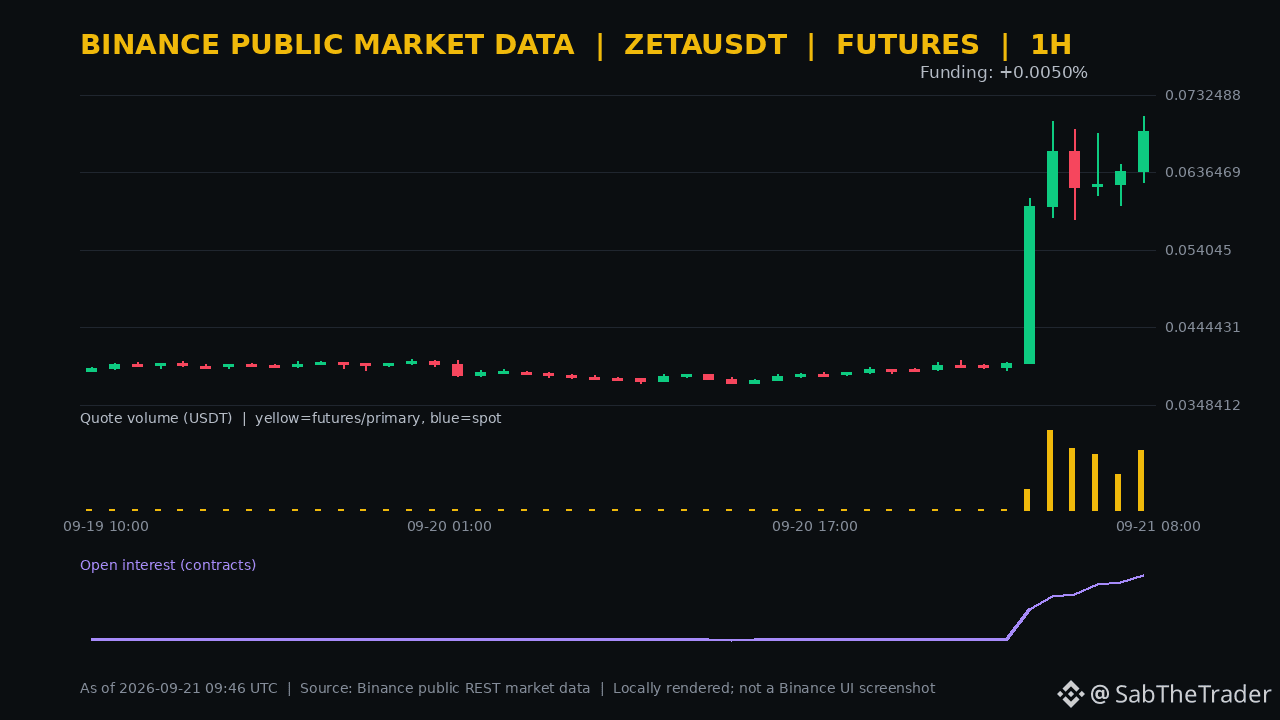
Task: Click the 0.0732488 price axis label
Action: [x=1203, y=95]
